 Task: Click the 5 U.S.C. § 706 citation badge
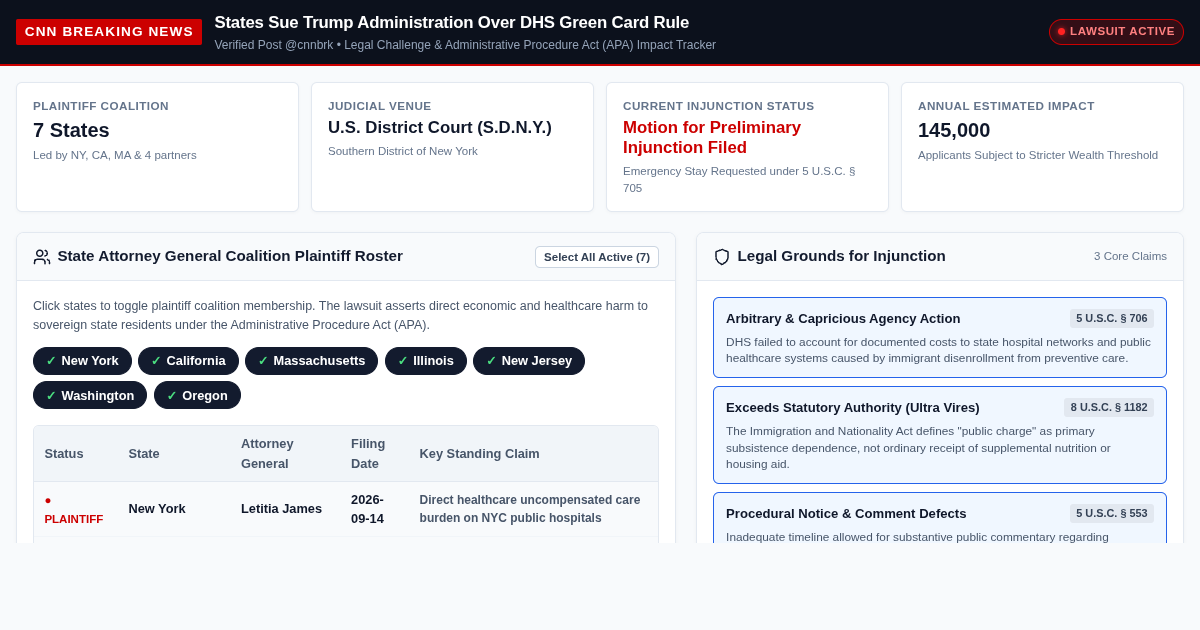click(x=1112, y=318)
